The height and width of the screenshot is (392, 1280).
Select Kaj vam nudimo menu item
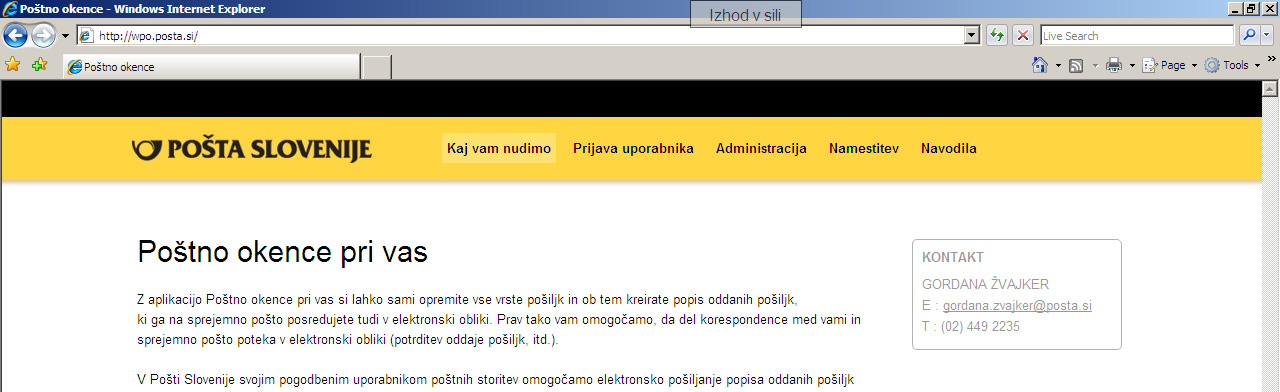point(499,148)
